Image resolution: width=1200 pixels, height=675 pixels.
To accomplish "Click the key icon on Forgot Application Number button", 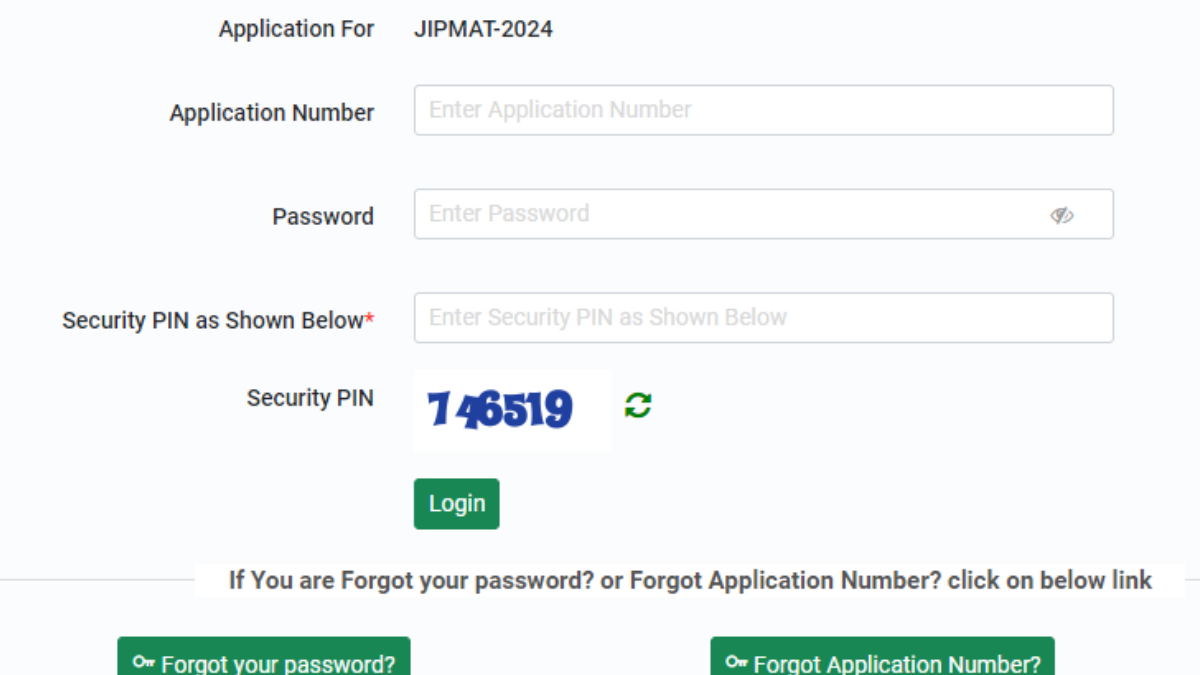I will coord(737,662).
